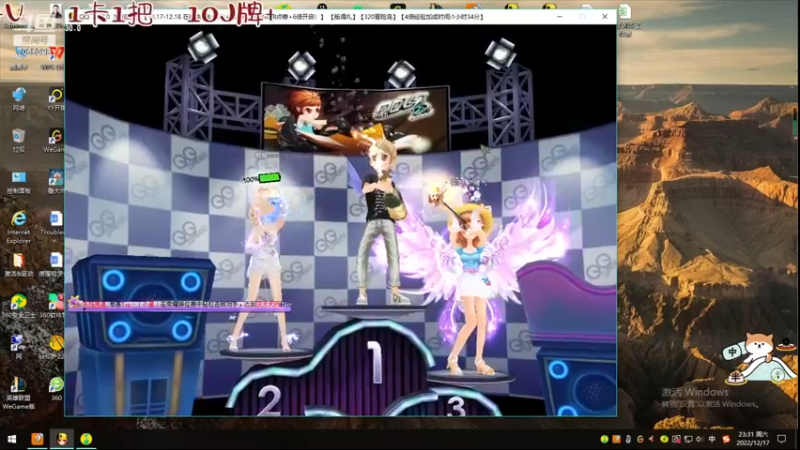Toggle the 中 input method tray indicator
Viewport: 800px width, 450px height.
(x=712, y=439)
